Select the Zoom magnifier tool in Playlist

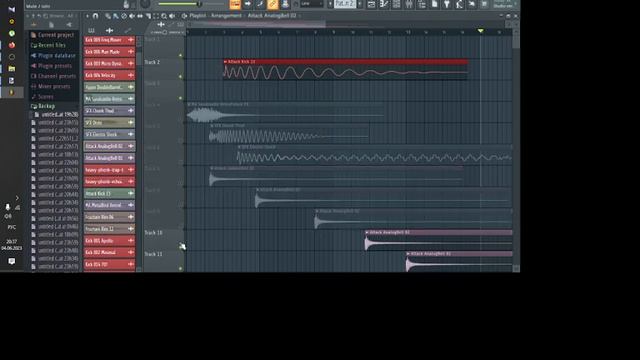tap(164, 16)
